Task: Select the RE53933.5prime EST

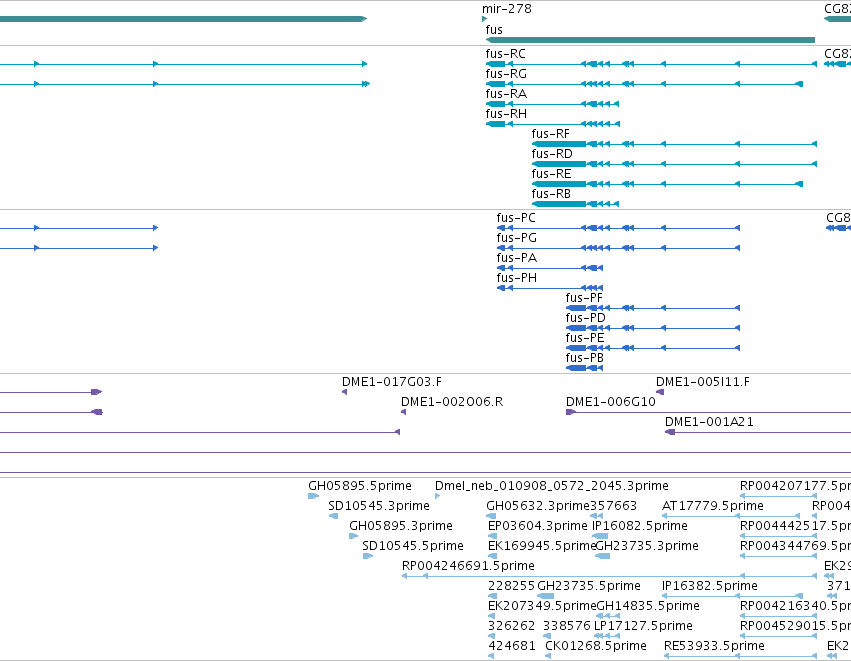Action: [x=740, y=656]
